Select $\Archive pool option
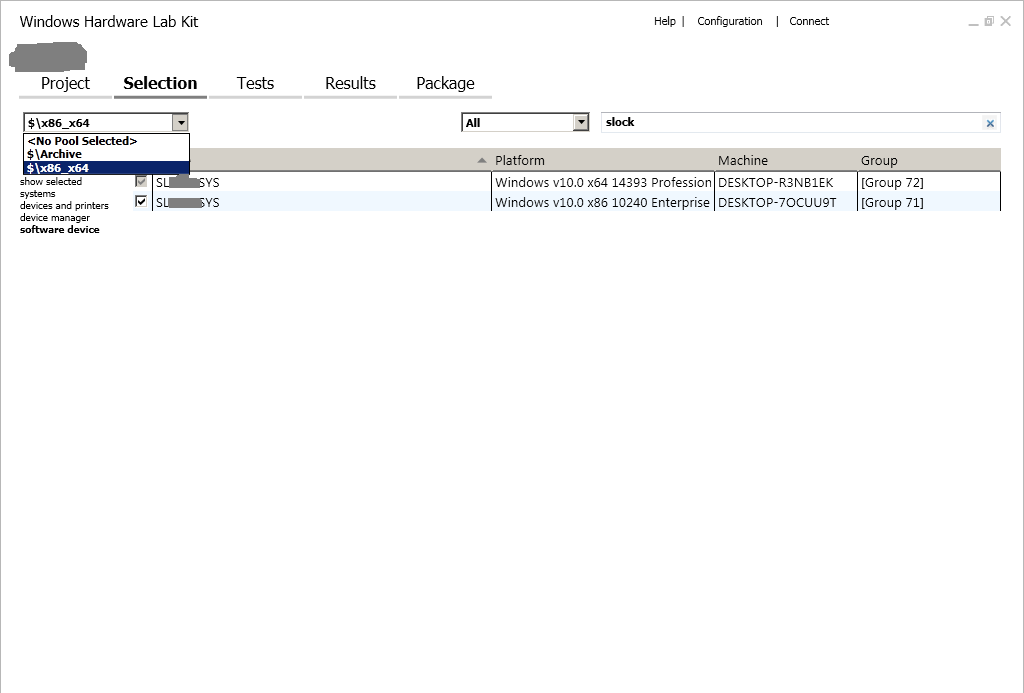Screen dimensions: 1024x693 55,155
